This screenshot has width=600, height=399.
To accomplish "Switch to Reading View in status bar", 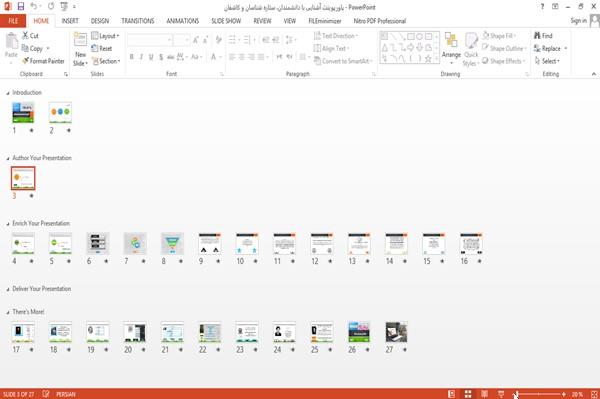I will [x=484, y=394].
